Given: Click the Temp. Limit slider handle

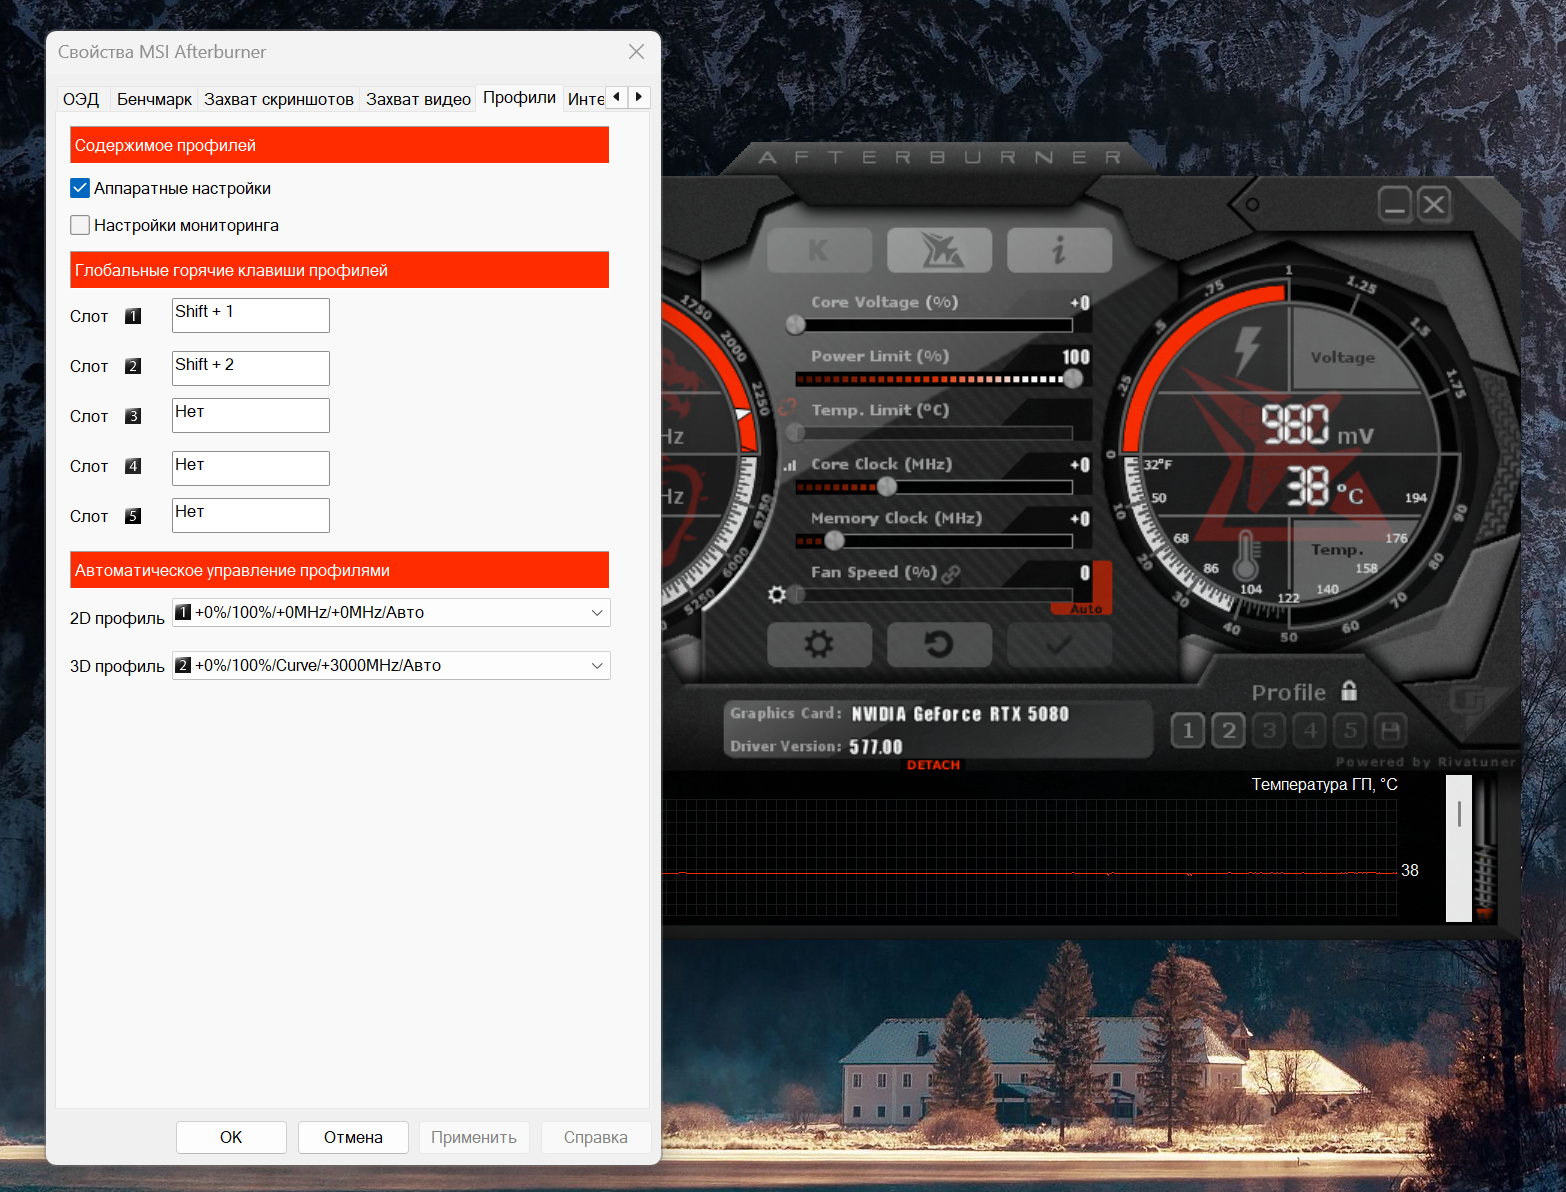Looking at the screenshot, I should (x=796, y=433).
